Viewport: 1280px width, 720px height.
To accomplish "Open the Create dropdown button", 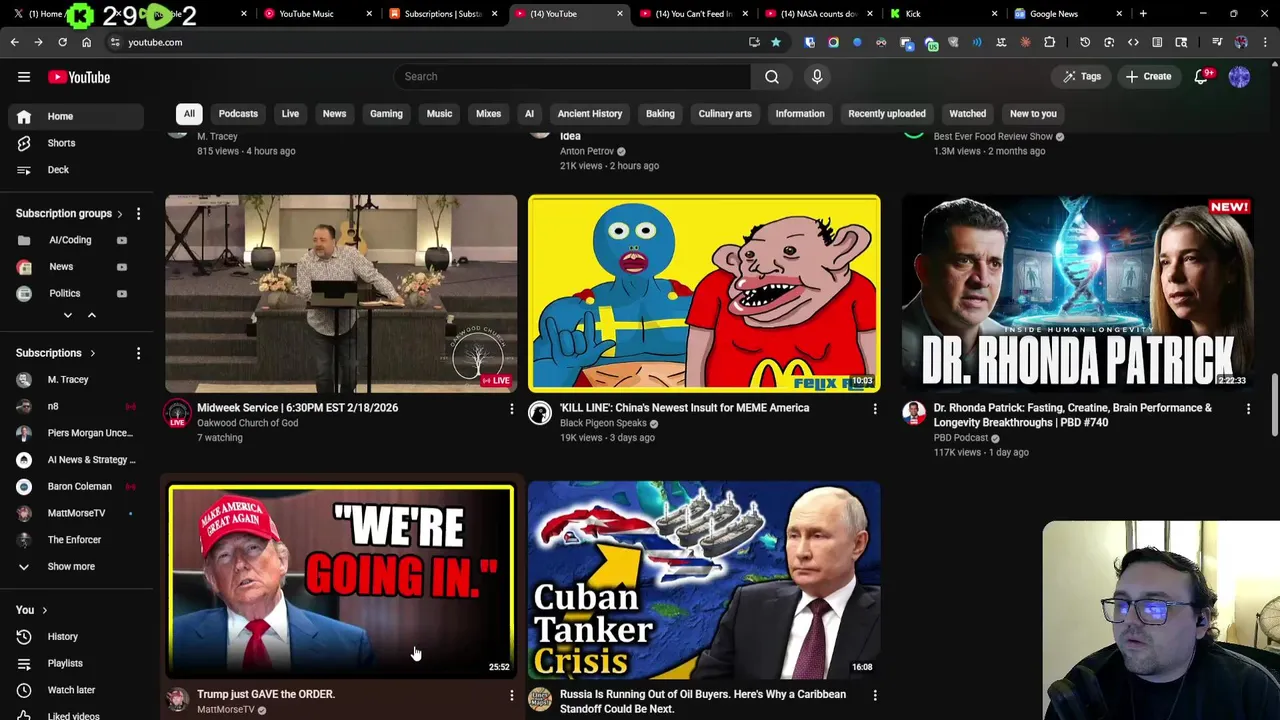I will [x=1147, y=76].
